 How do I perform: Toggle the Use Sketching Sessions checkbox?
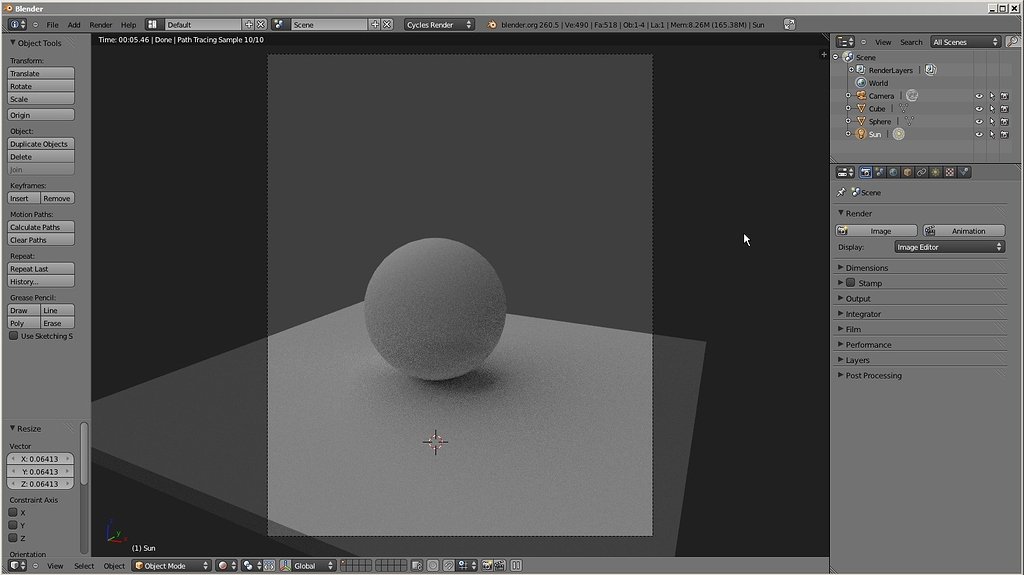coord(13,336)
